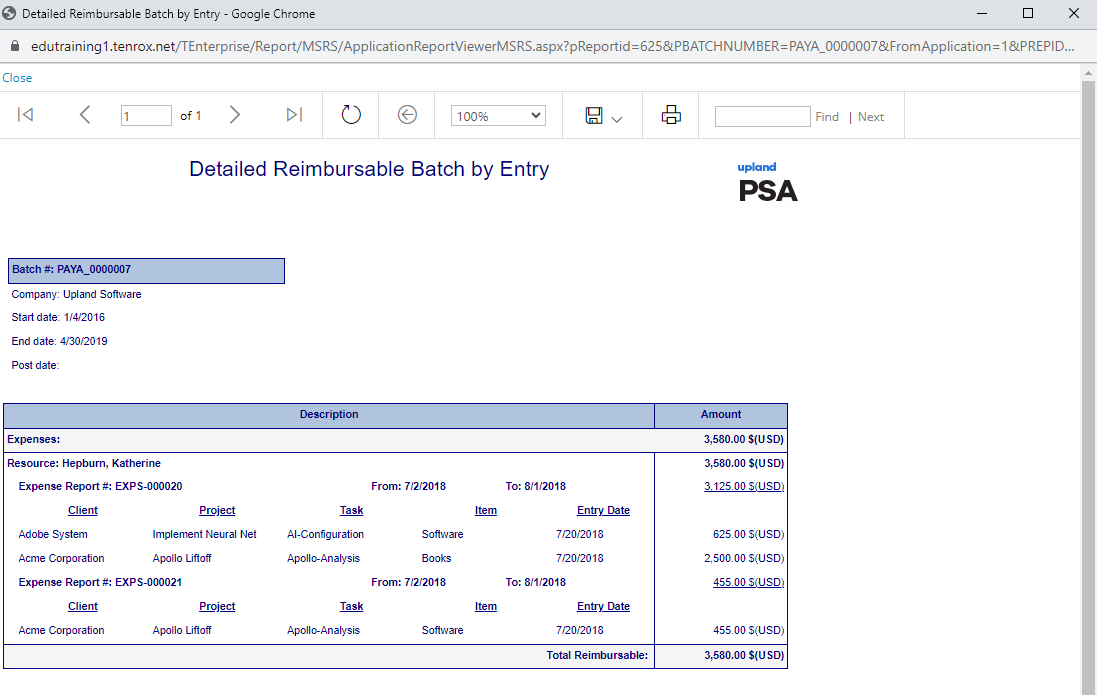Click Next search result link
Screen dimensions: 1097x695
pos(871,117)
